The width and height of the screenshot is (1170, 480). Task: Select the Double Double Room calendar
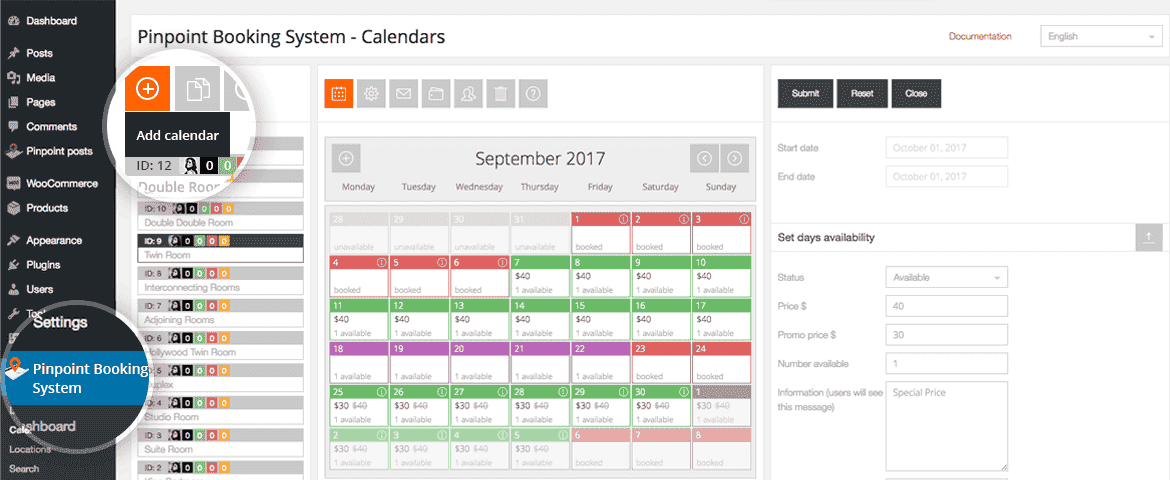(221, 216)
